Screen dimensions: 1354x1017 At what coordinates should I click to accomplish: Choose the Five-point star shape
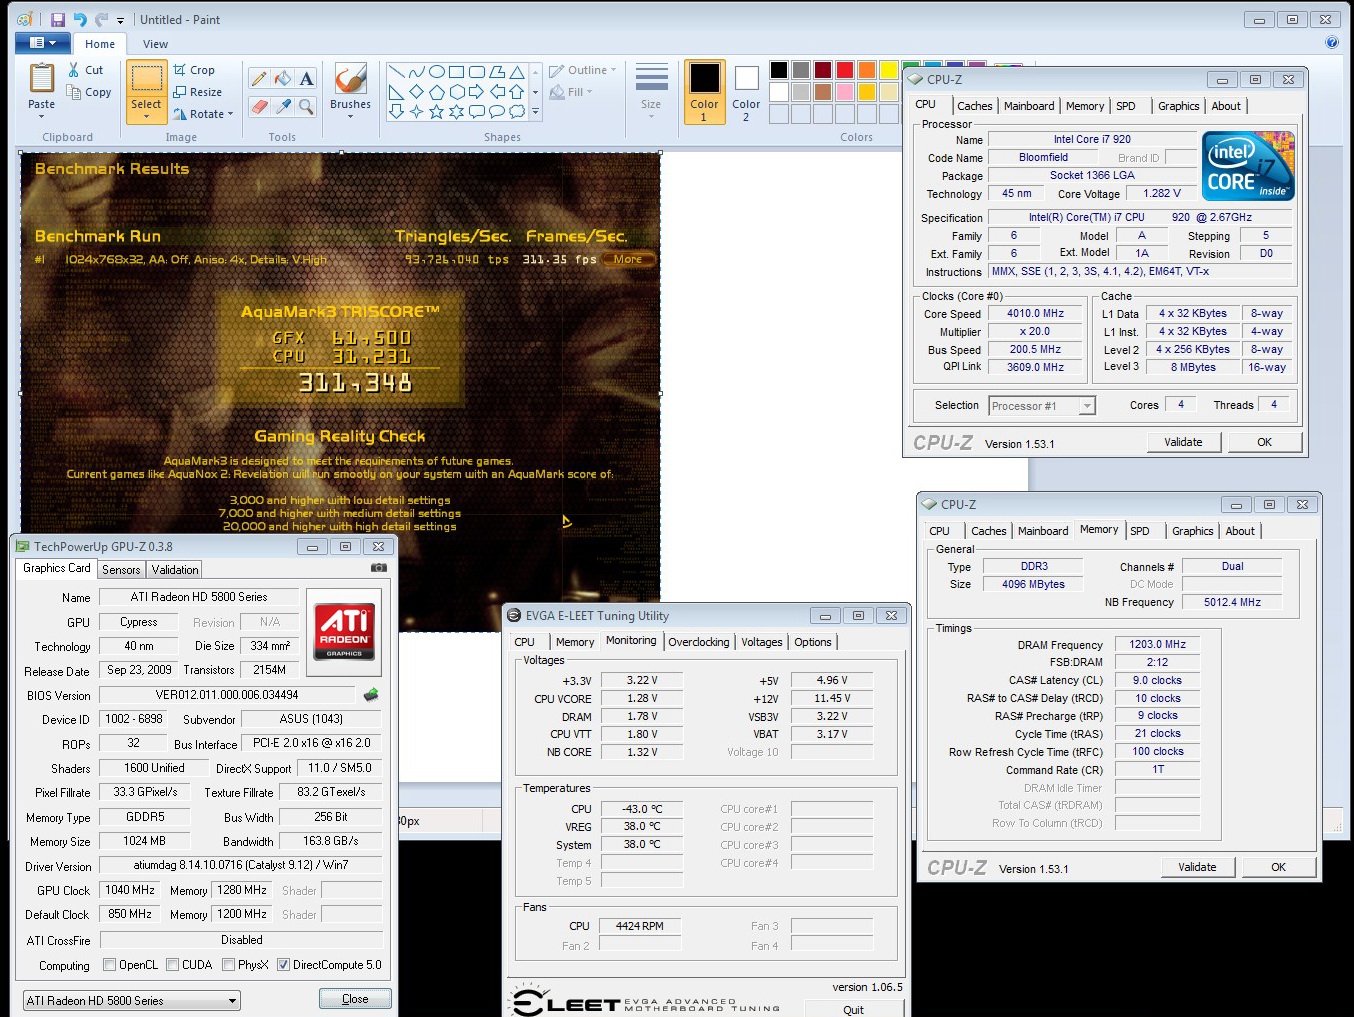pos(436,112)
